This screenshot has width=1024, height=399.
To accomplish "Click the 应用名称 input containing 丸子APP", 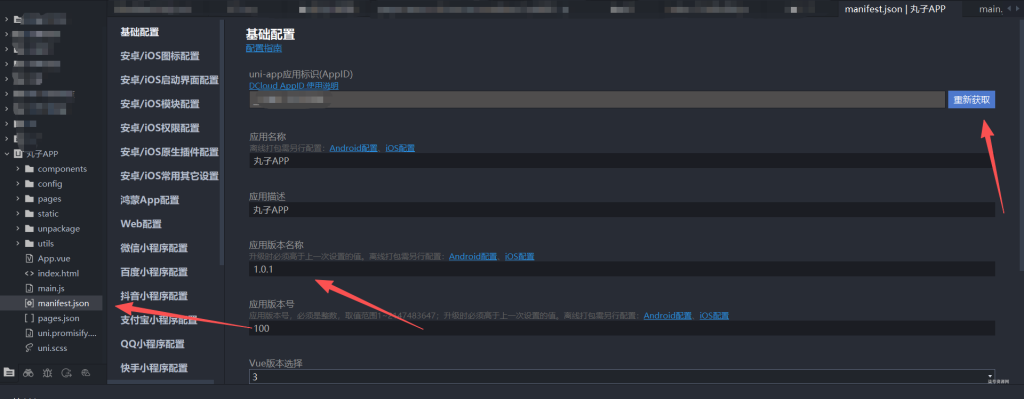I will click(622, 161).
